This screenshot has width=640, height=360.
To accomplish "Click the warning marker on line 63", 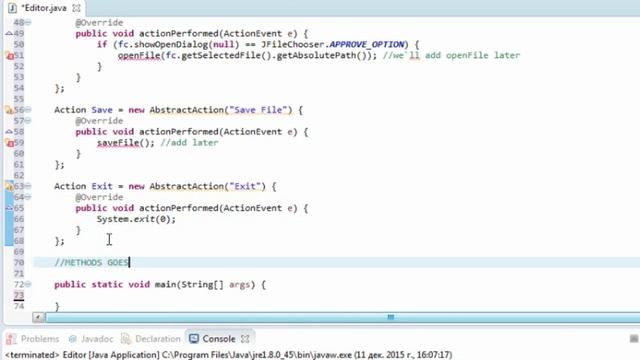I will pos(9,186).
